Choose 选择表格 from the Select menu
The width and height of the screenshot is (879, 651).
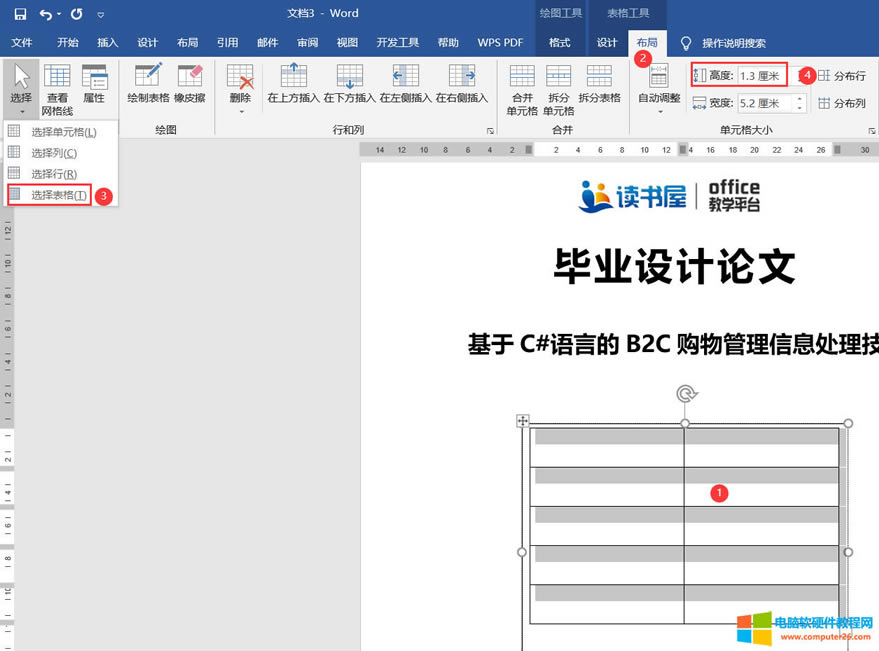click(60, 195)
